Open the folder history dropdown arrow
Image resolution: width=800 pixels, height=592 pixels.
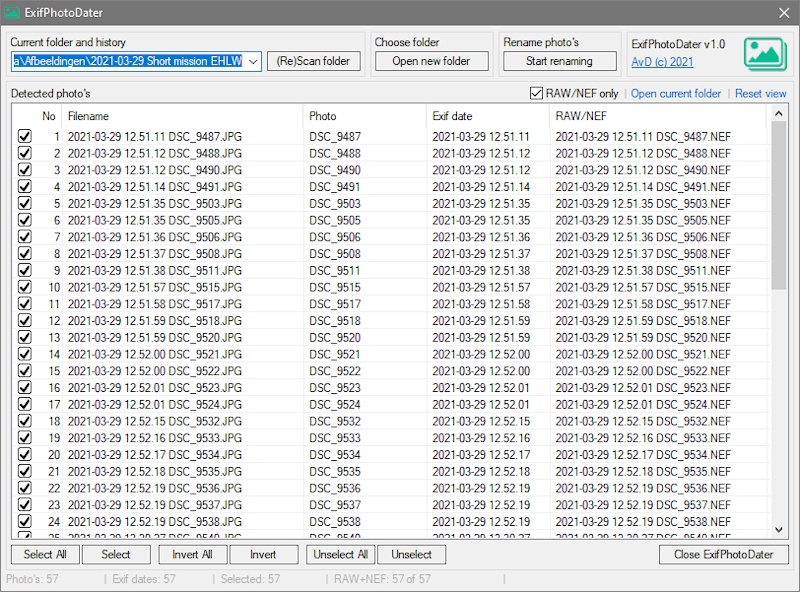click(x=253, y=62)
